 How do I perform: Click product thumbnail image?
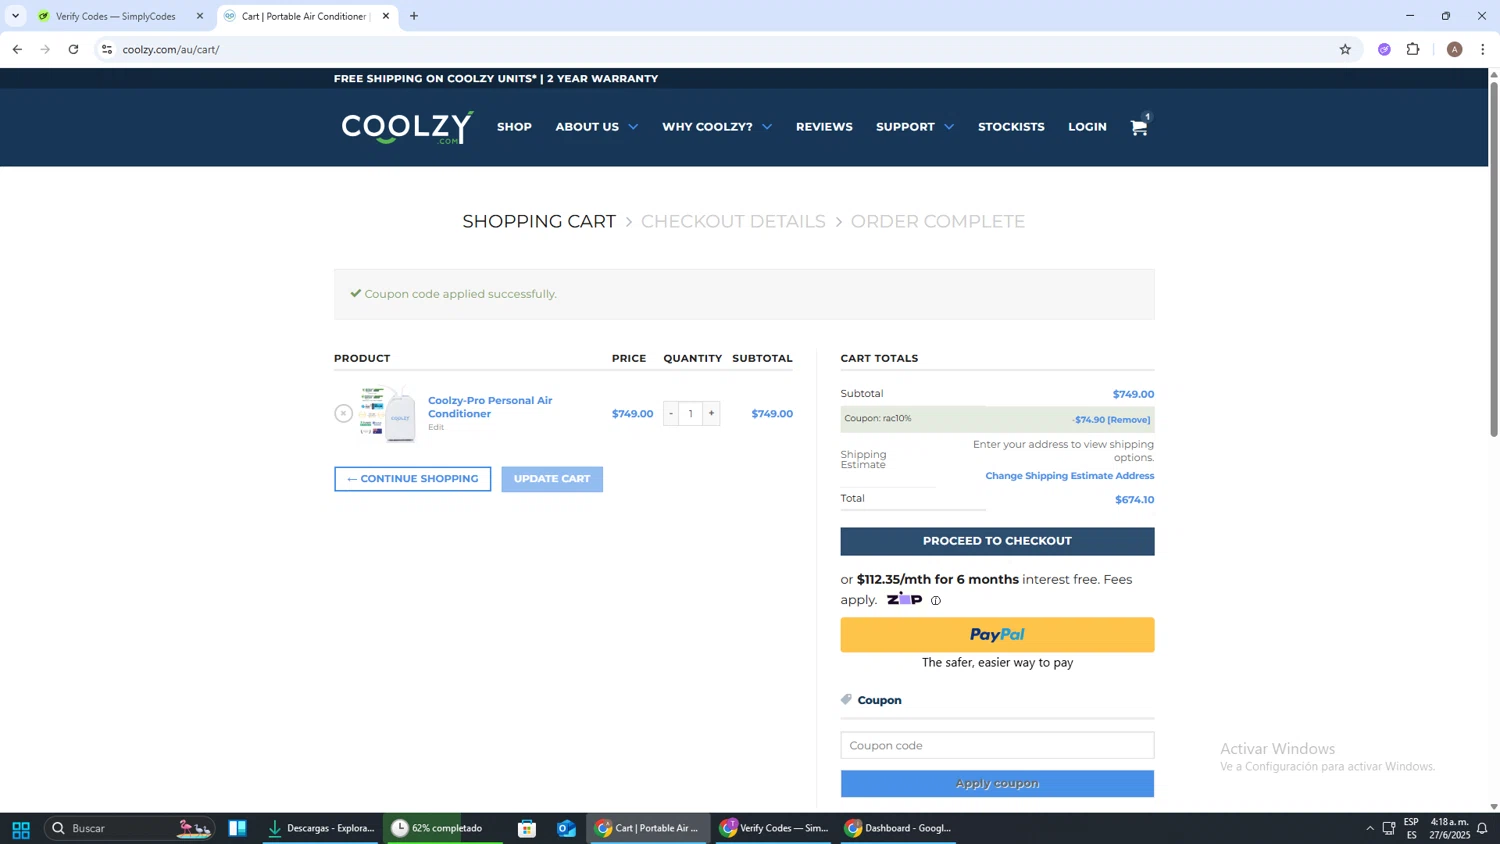388,413
